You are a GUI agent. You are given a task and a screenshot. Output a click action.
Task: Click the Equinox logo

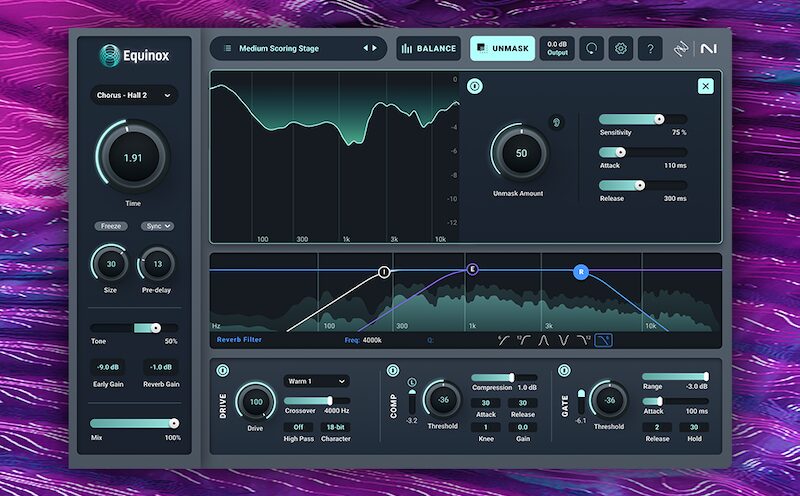click(134, 56)
